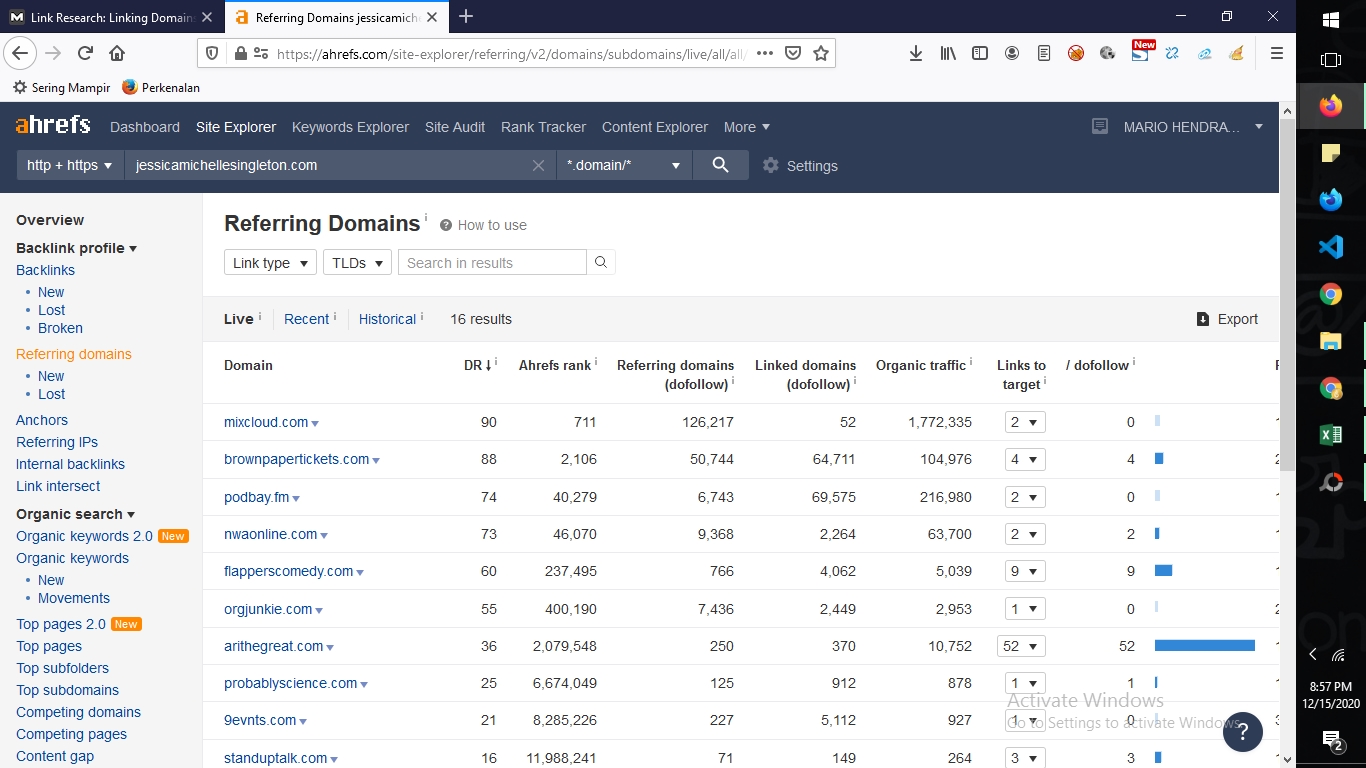Viewport: 1366px width, 768px height.
Task: Click the Pocket save icon in address bar
Action: 793,54
